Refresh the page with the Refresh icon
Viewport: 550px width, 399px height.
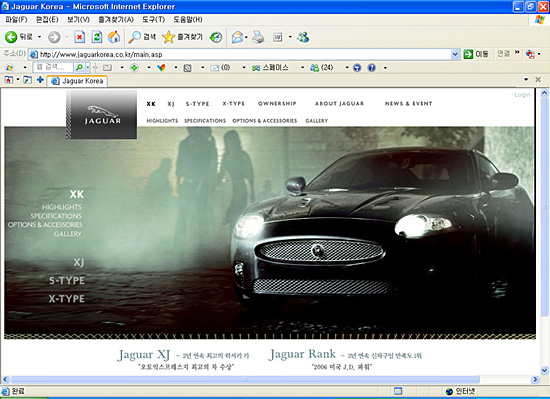(x=97, y=37)
